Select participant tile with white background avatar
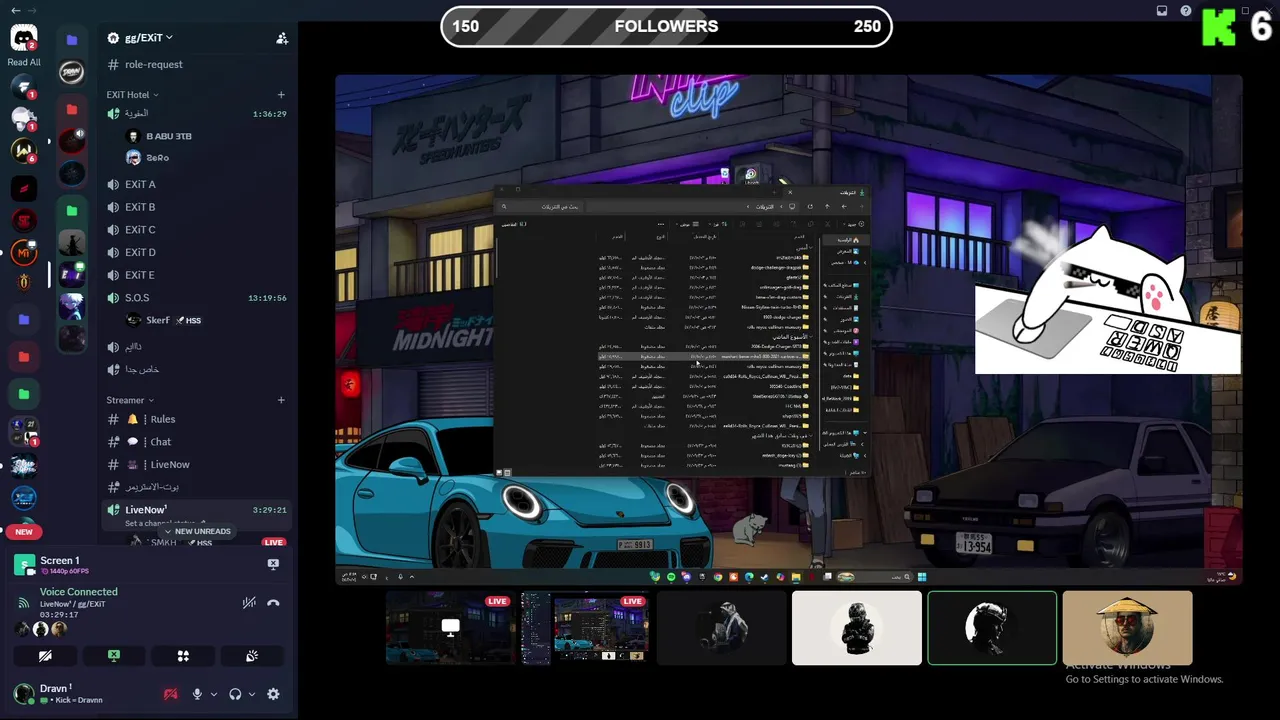The width and height of the screenshot is (1280, 720). tap(857, 627)
